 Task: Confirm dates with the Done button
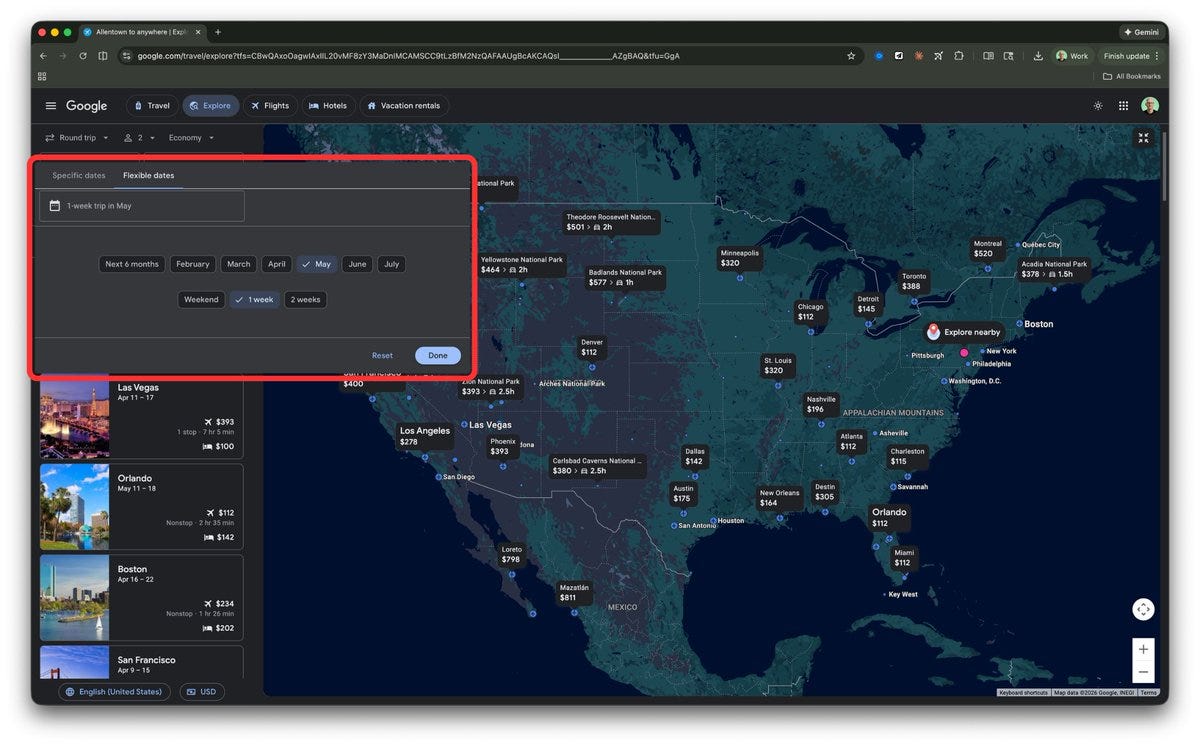(x=438, y=356)
